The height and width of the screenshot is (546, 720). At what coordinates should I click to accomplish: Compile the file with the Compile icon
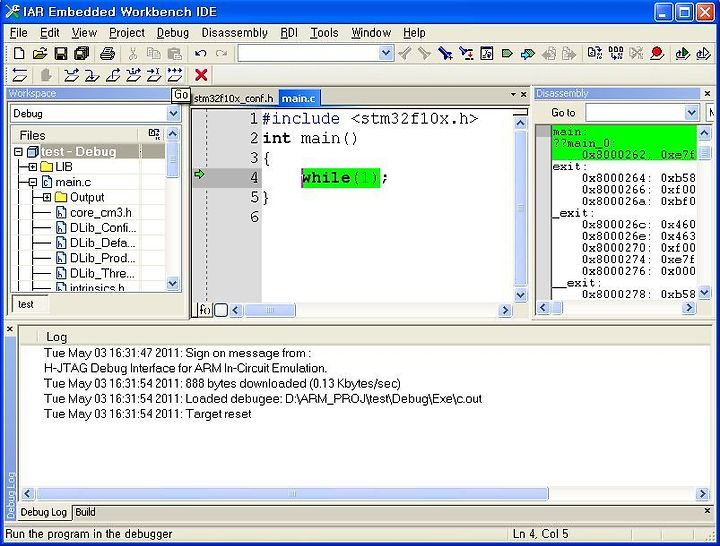point(595,54)
